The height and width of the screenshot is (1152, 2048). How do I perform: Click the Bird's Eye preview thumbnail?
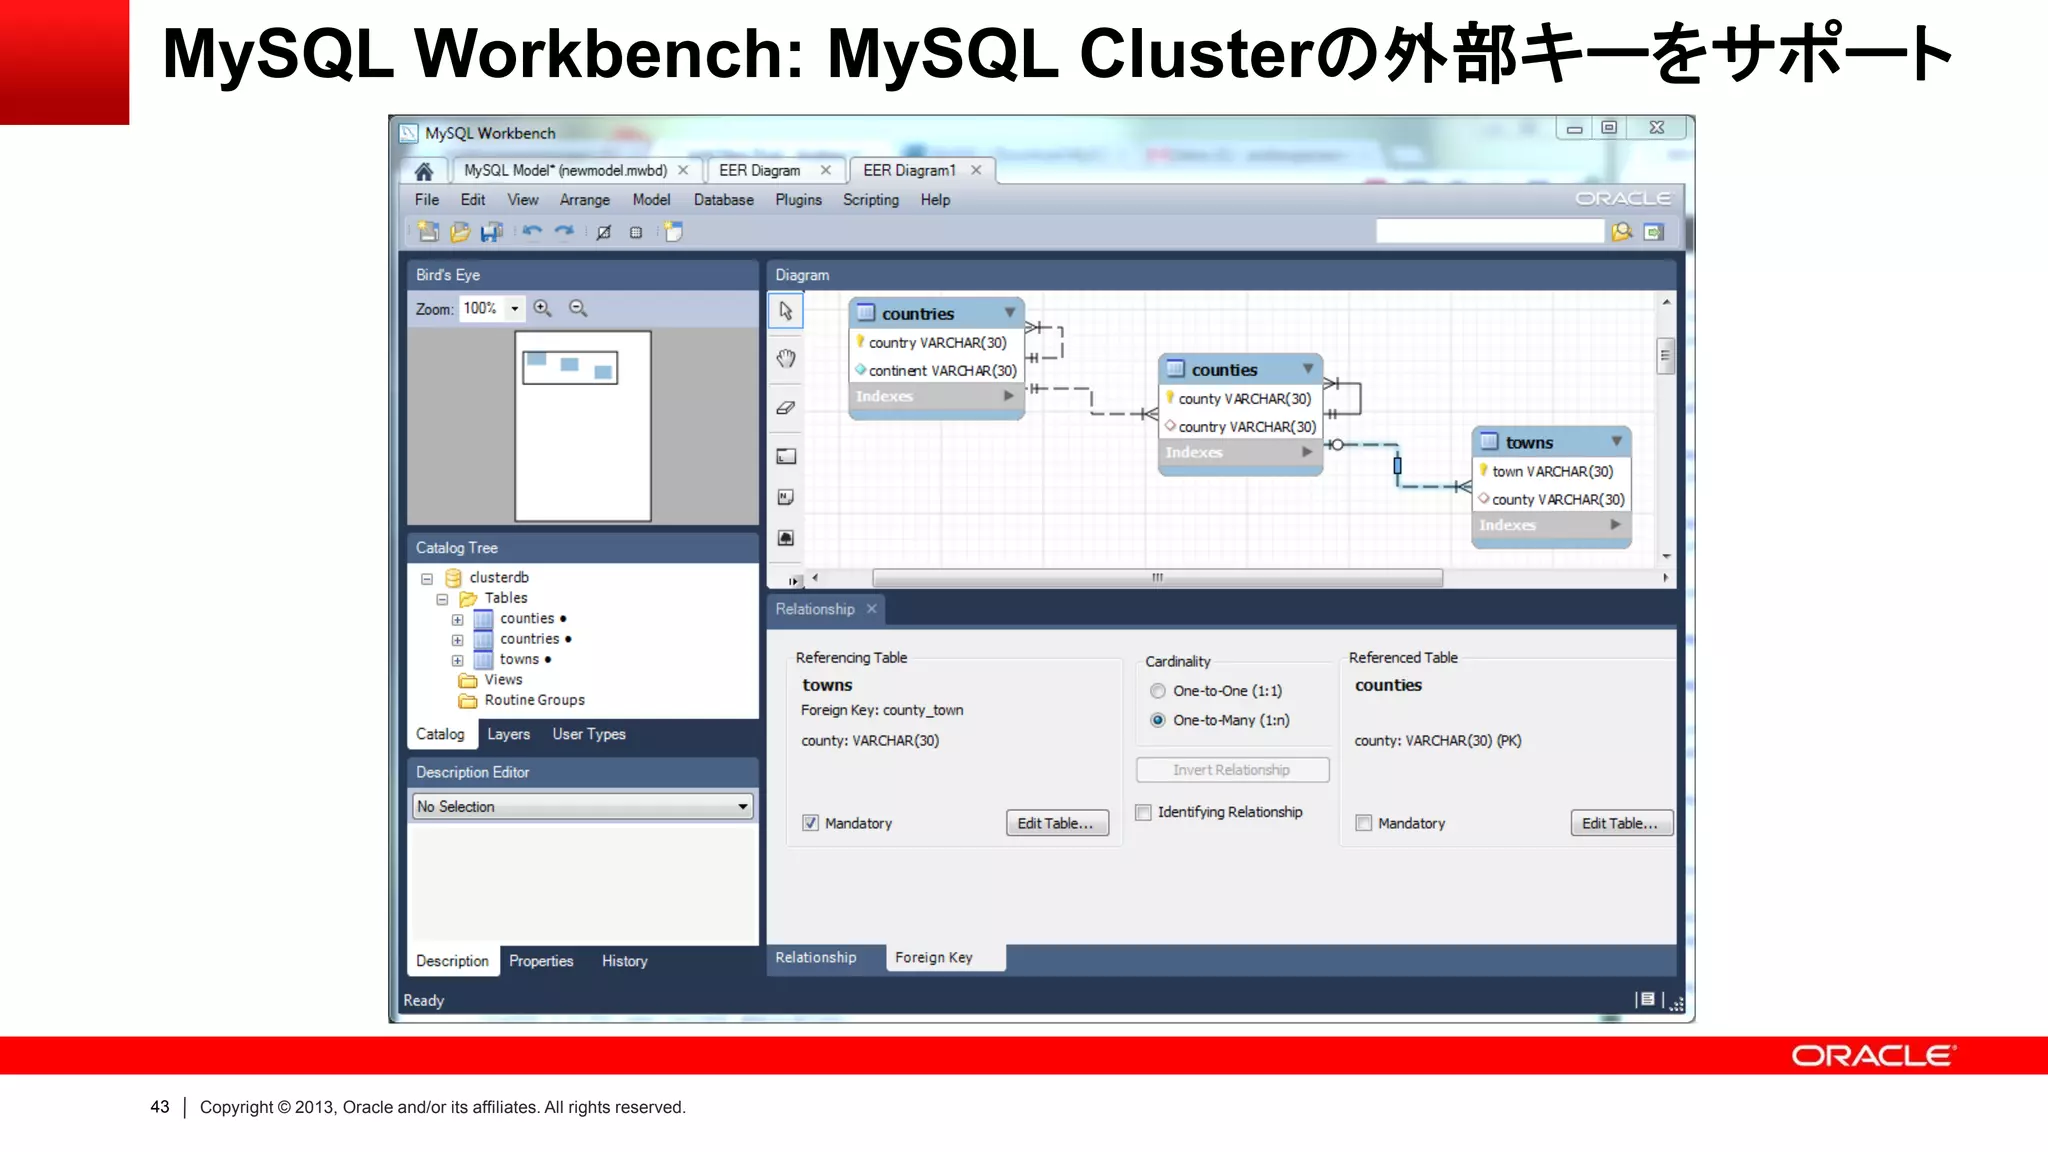[x=582, y=426]
